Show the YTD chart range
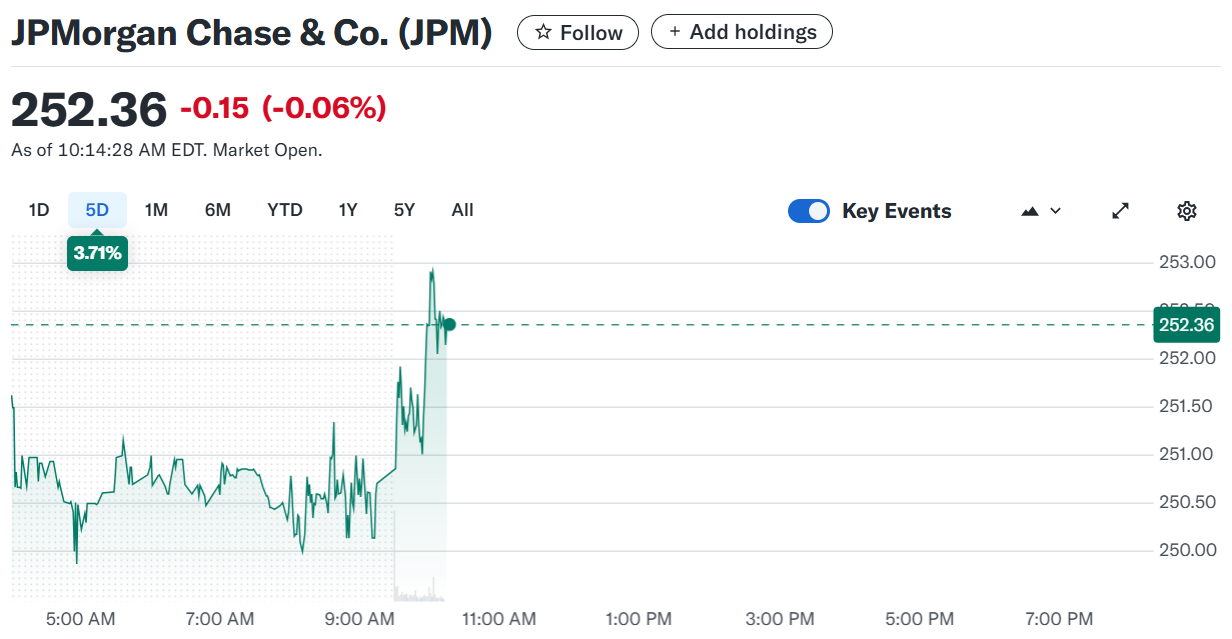The height and width of the screenshot is (639, 1232). [285, 210]
